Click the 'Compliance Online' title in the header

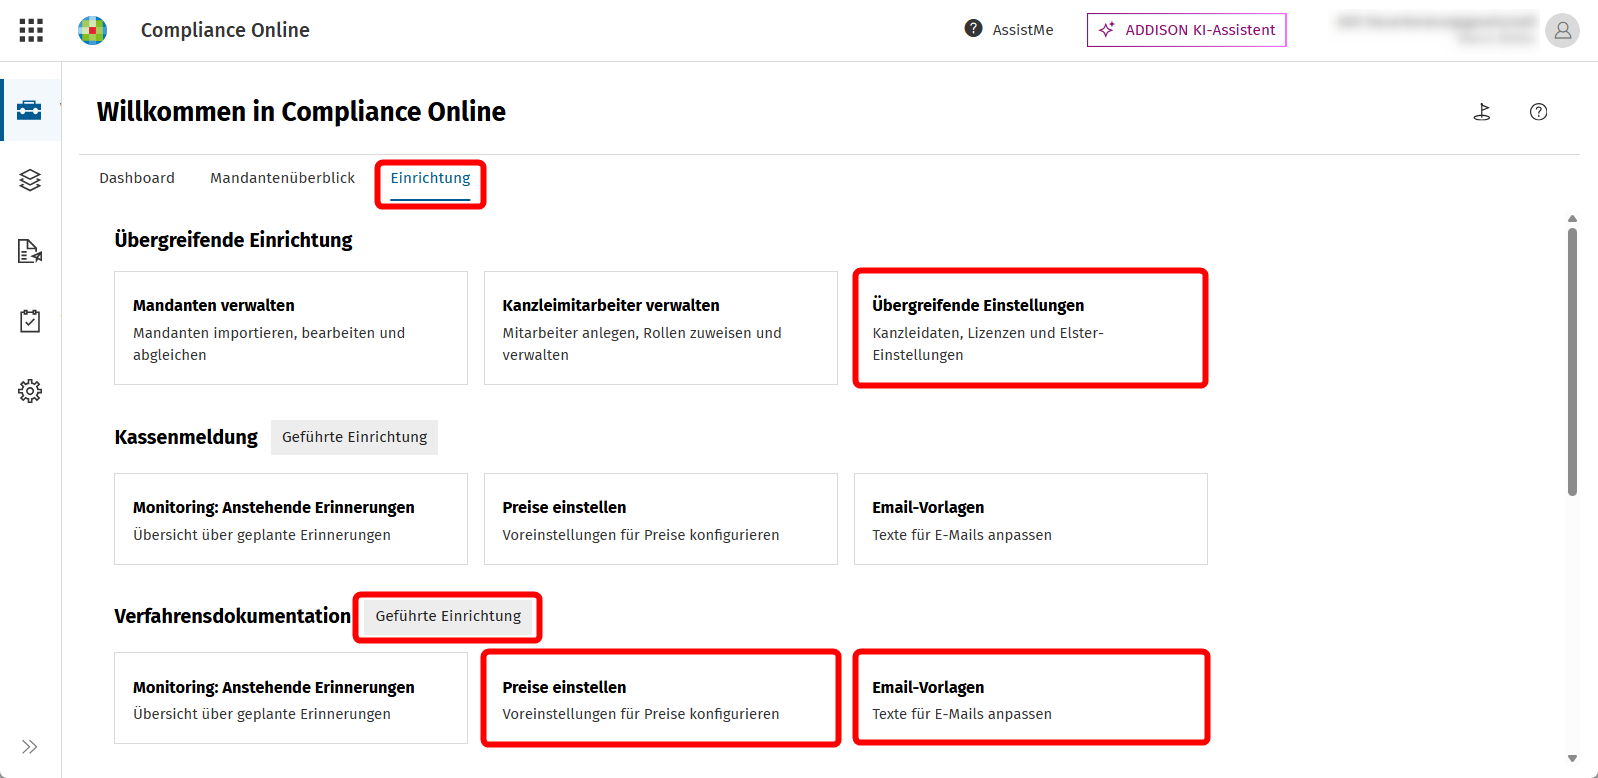[x=225, y=30]
